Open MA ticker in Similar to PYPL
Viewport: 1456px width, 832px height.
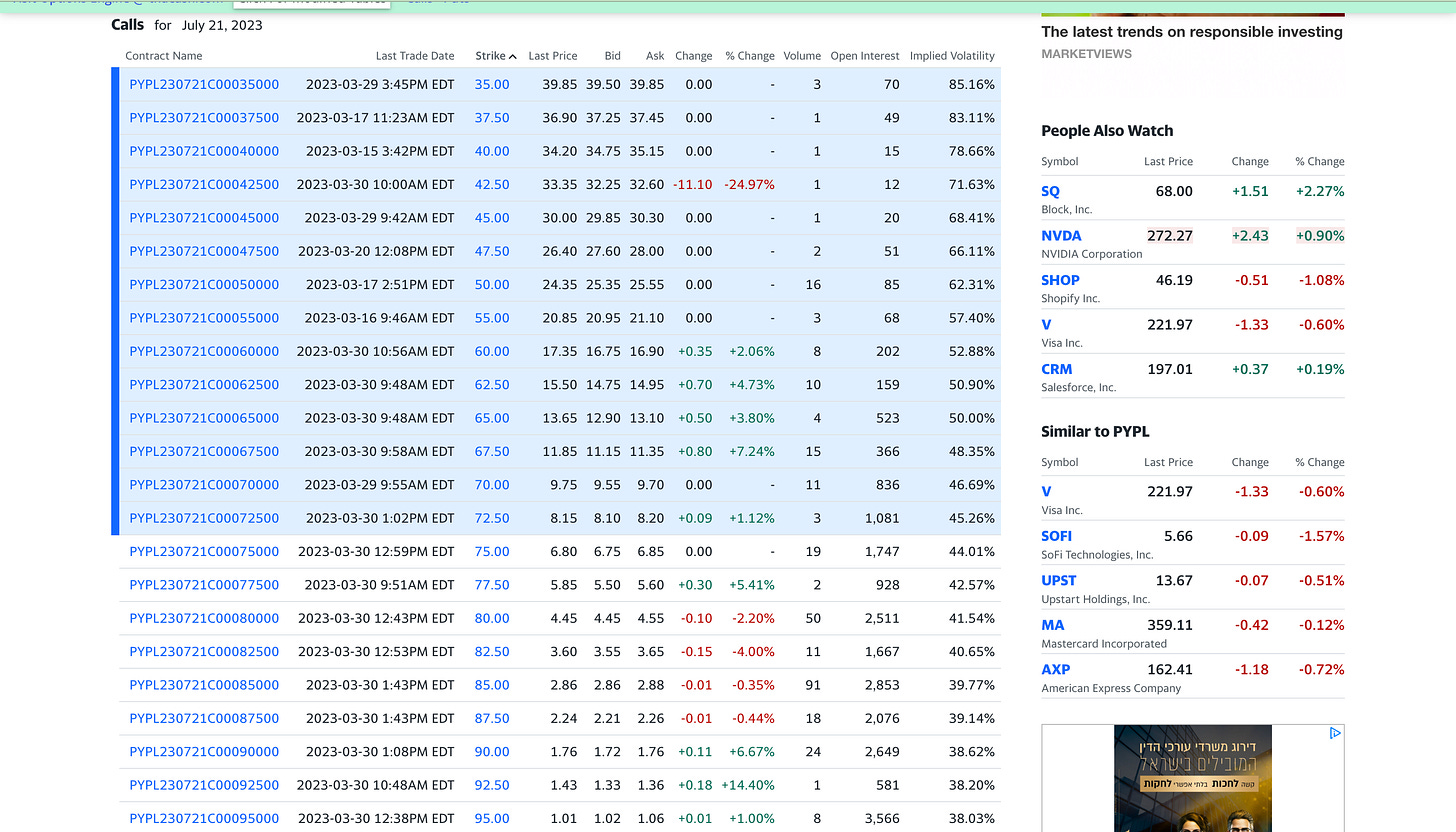coord(1053,625)
